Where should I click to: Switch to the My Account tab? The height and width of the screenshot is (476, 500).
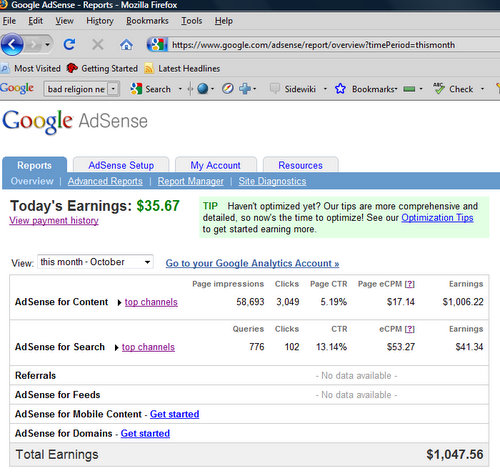click(x=215, y=165)
